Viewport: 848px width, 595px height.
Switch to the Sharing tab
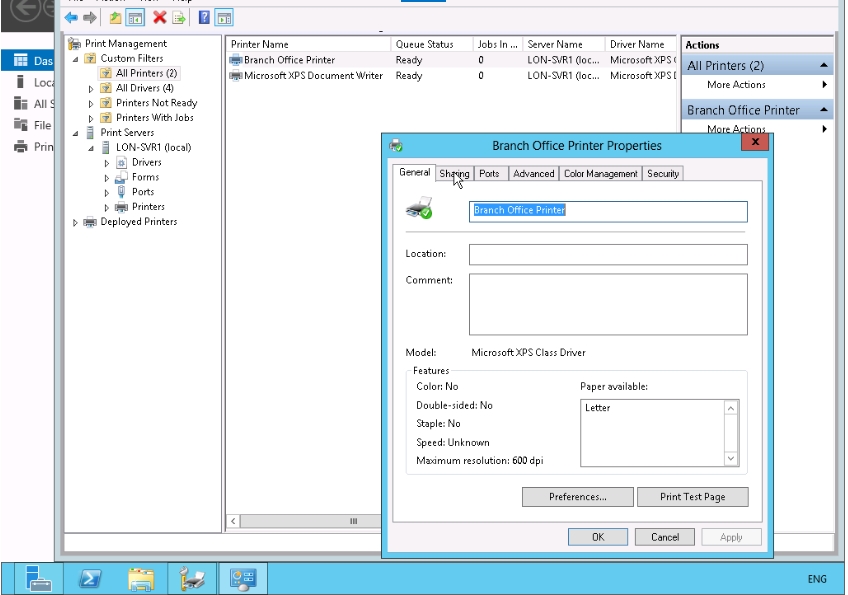(454, 173)
